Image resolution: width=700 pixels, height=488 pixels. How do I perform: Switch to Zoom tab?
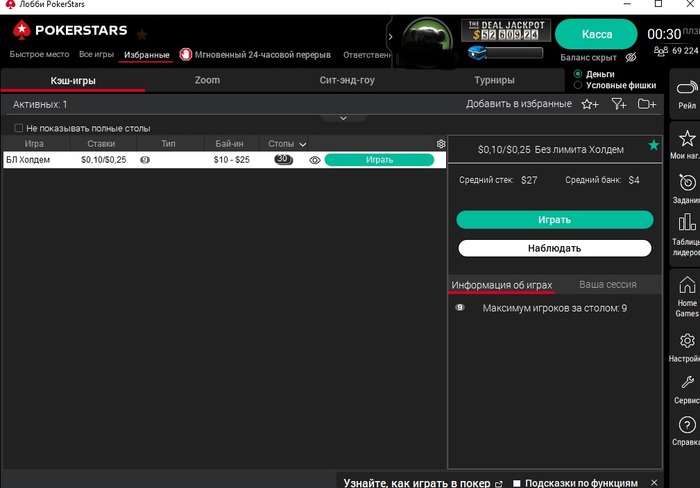coord(207,80)
